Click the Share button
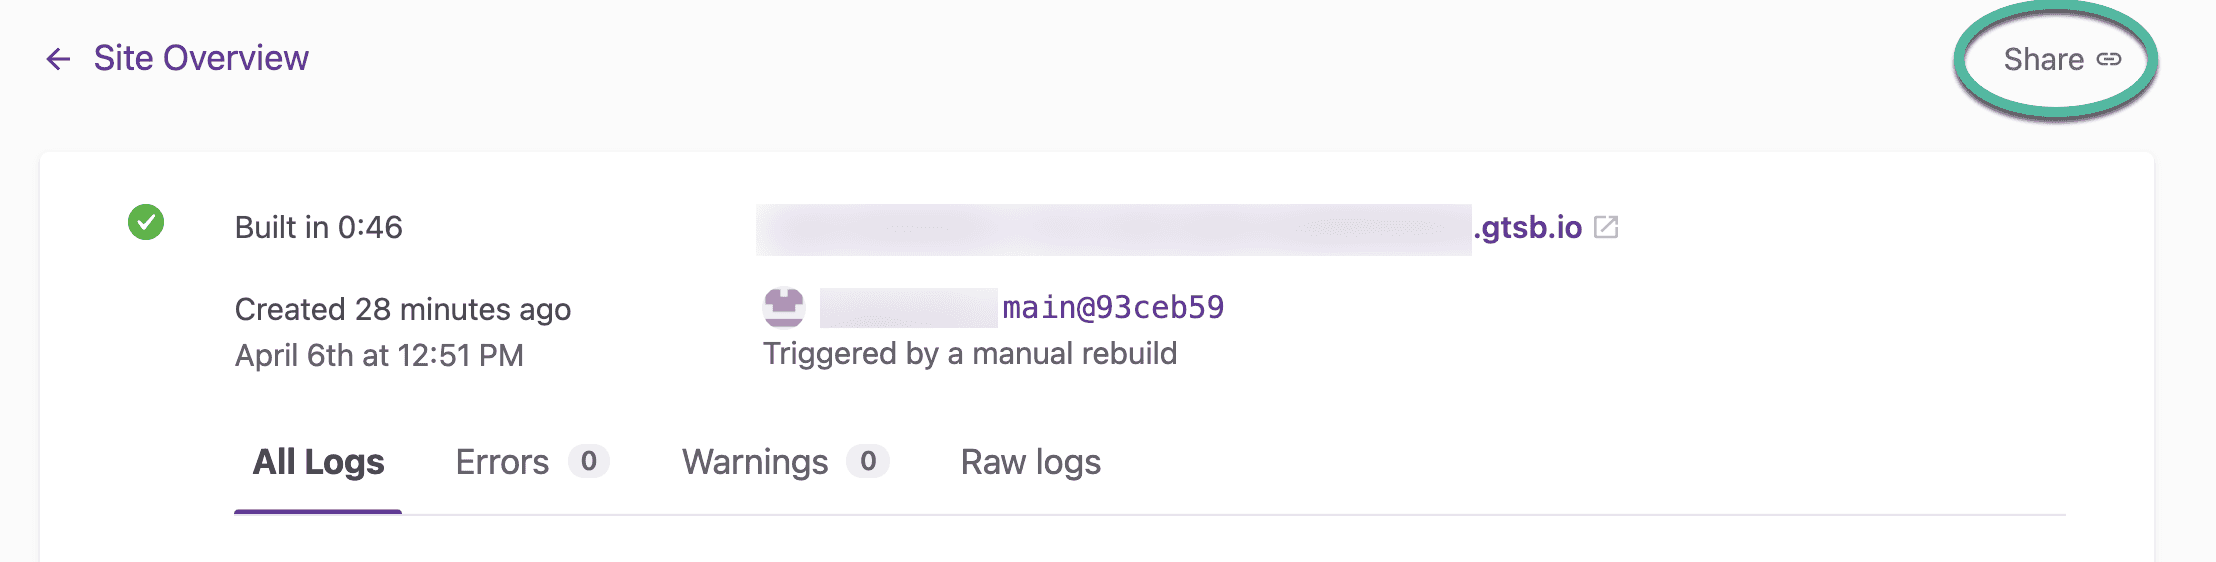The width and height of the screenshot is (2216, 562). pyautogui.click(x=2044, y=60)
